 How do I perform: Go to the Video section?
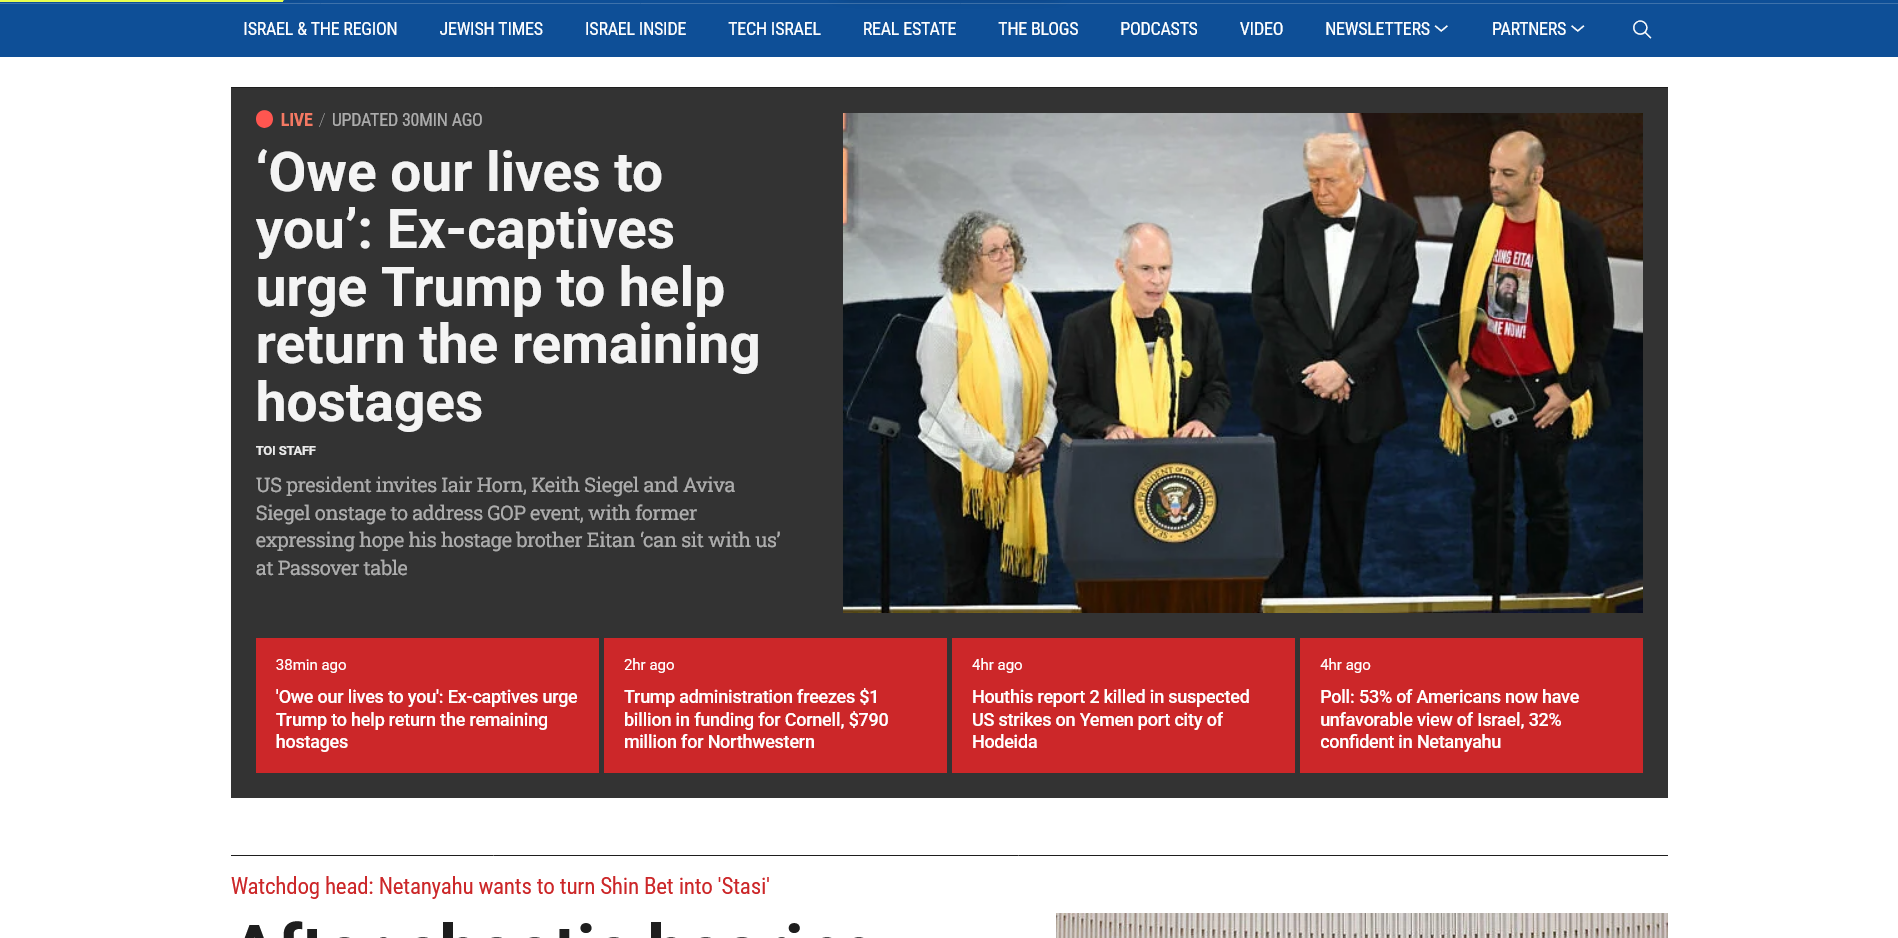click(x=1261, y=30)
